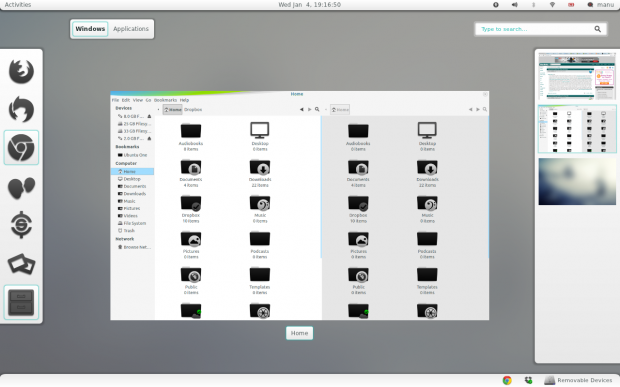
Task: Eject the 2.0 GB device in sidebar
Action: coord(149,138)
